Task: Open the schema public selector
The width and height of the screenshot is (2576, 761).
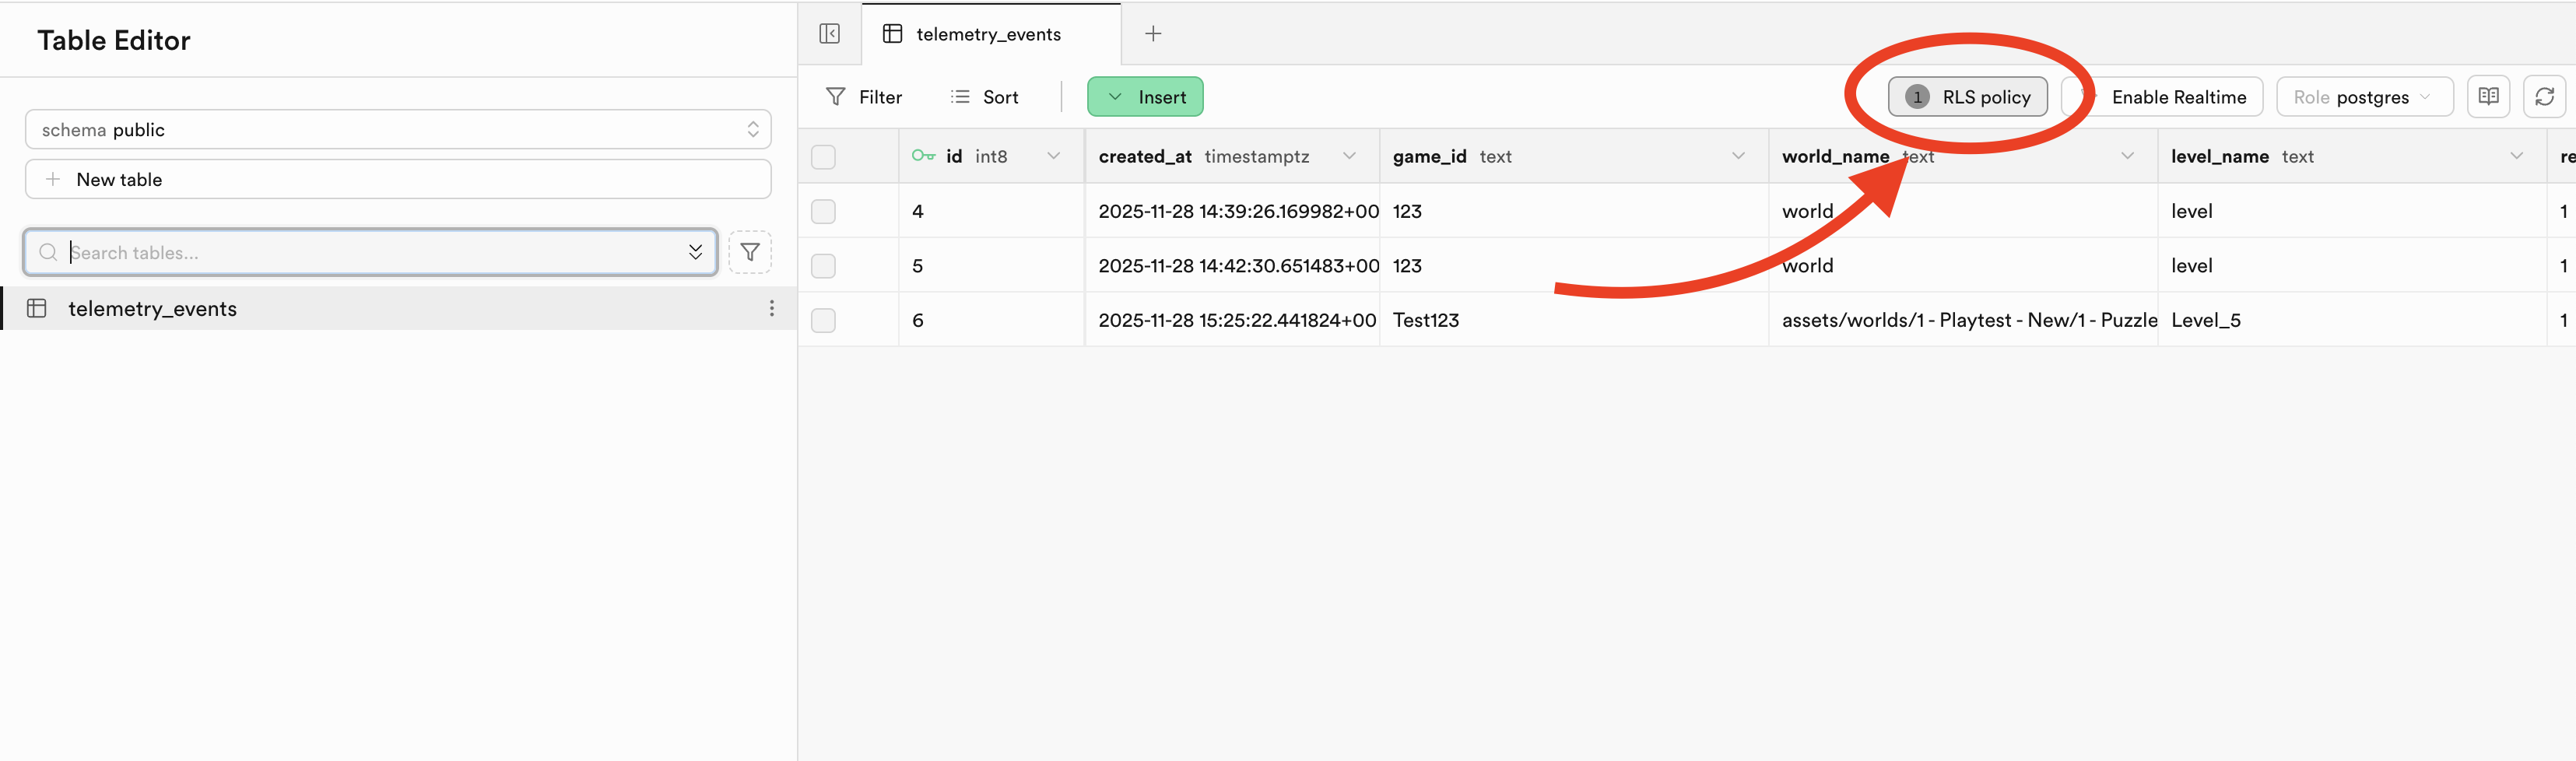Action: point(398,129)
